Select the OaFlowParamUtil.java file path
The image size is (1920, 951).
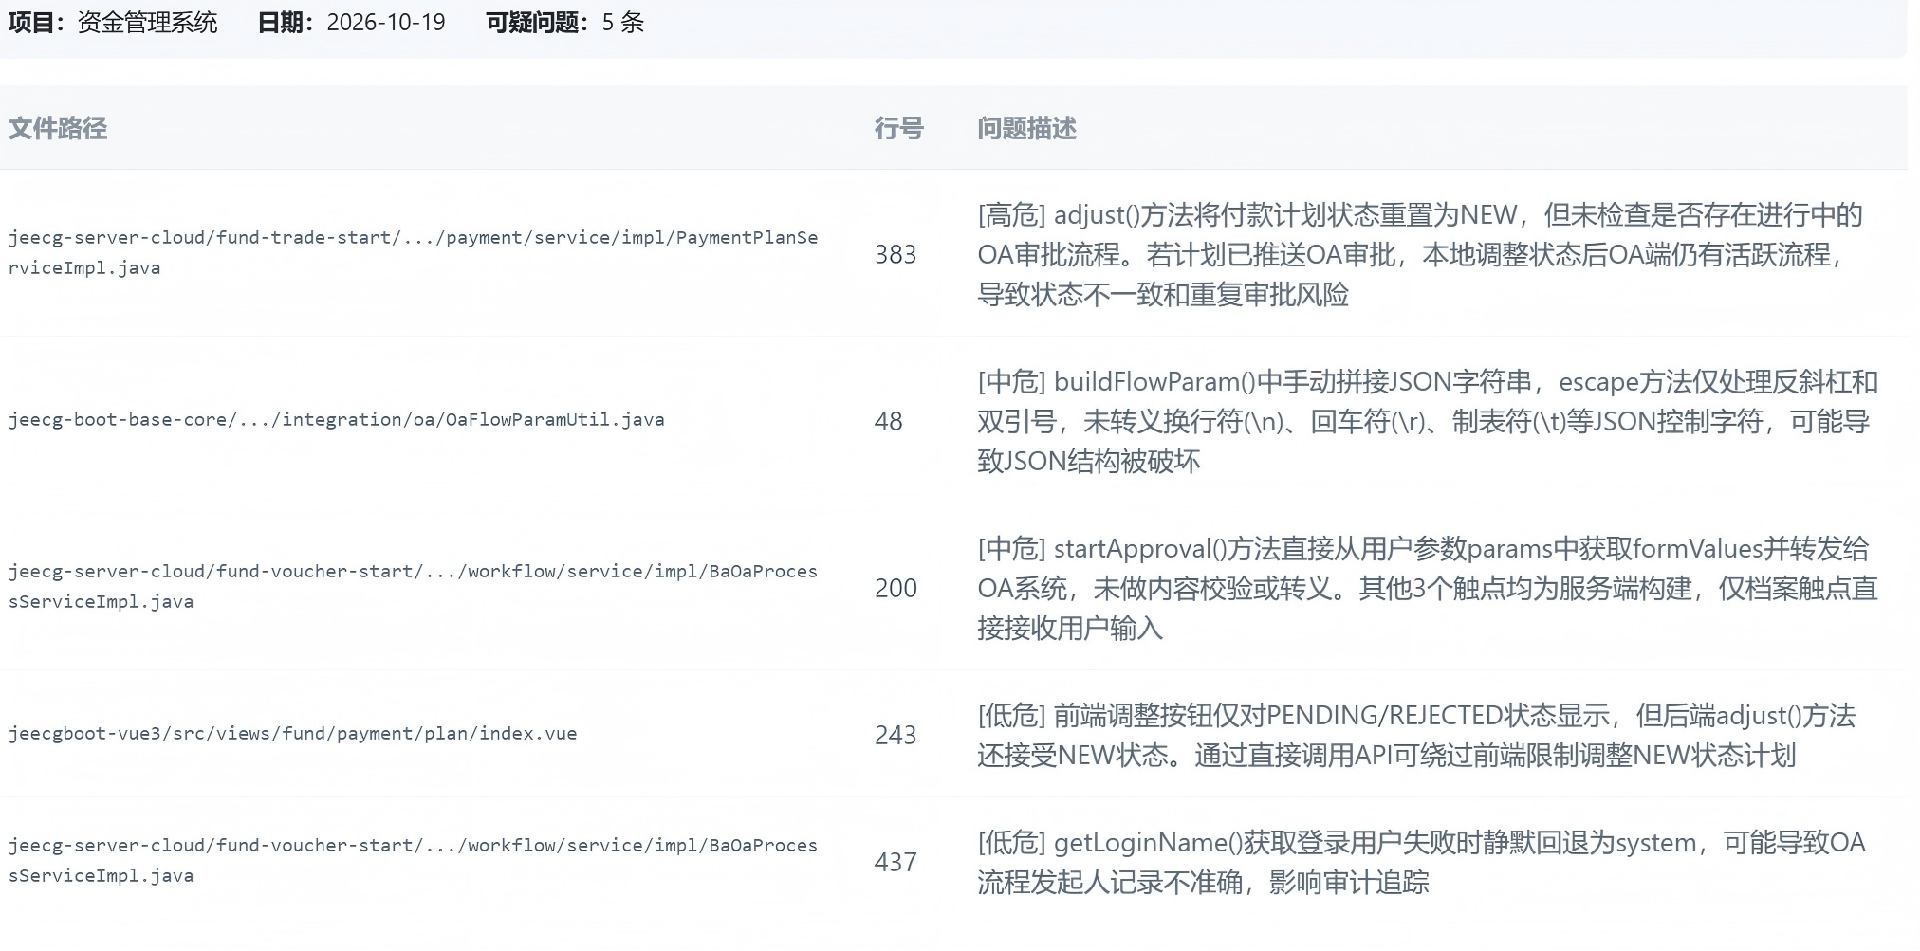click(336, 420)
